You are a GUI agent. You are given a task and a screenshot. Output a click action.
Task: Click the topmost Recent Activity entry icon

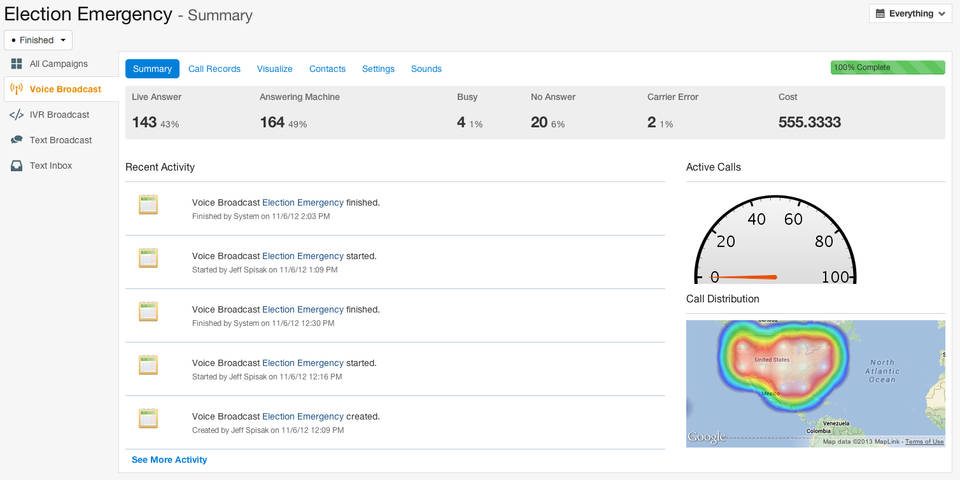pos(148,205)
